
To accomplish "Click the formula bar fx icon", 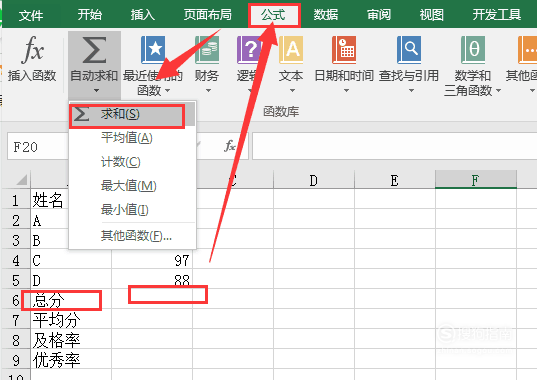I will tap(230, 146).
